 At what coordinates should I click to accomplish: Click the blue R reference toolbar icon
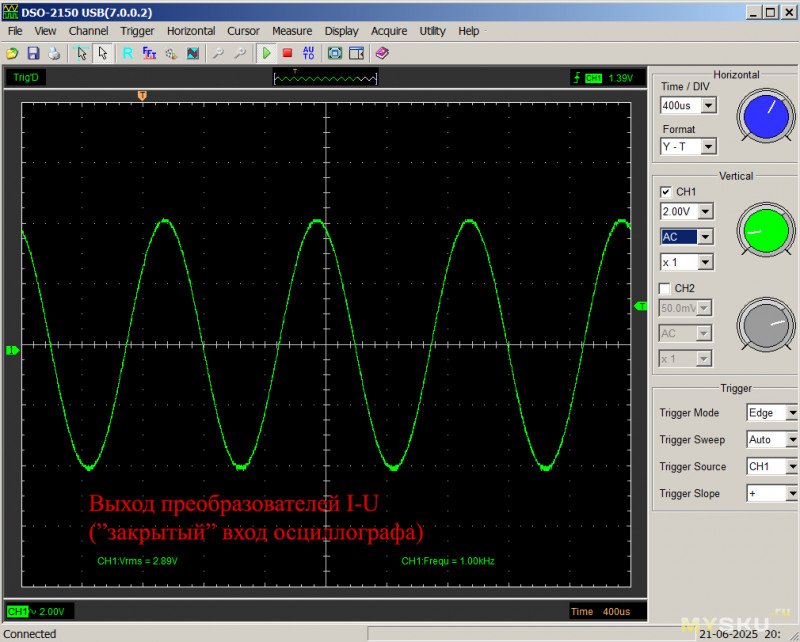coord(128,53)
